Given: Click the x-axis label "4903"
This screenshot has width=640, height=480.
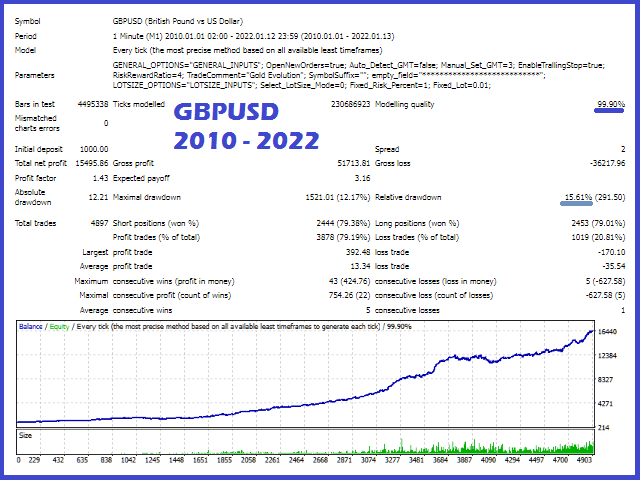Looking at the screenshot, I should click(584, 460).
